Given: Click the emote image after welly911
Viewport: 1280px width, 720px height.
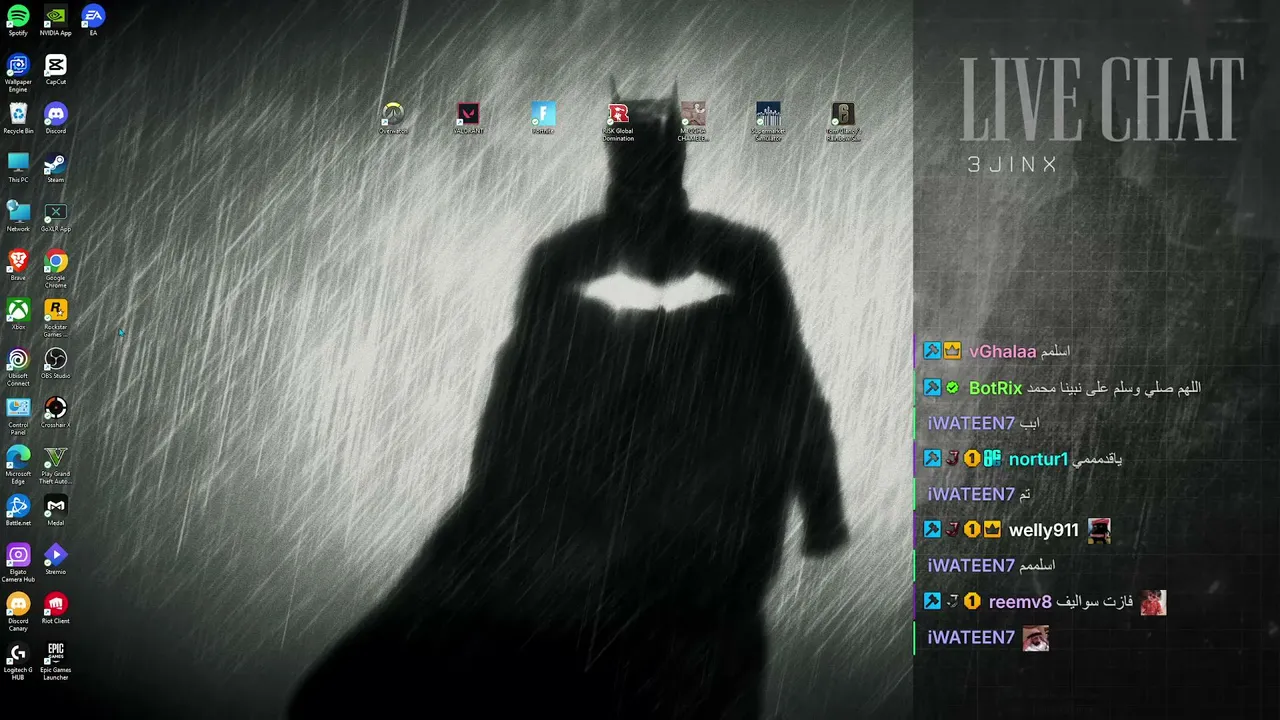Looking at the screenshot, I should click(1099, 530).
